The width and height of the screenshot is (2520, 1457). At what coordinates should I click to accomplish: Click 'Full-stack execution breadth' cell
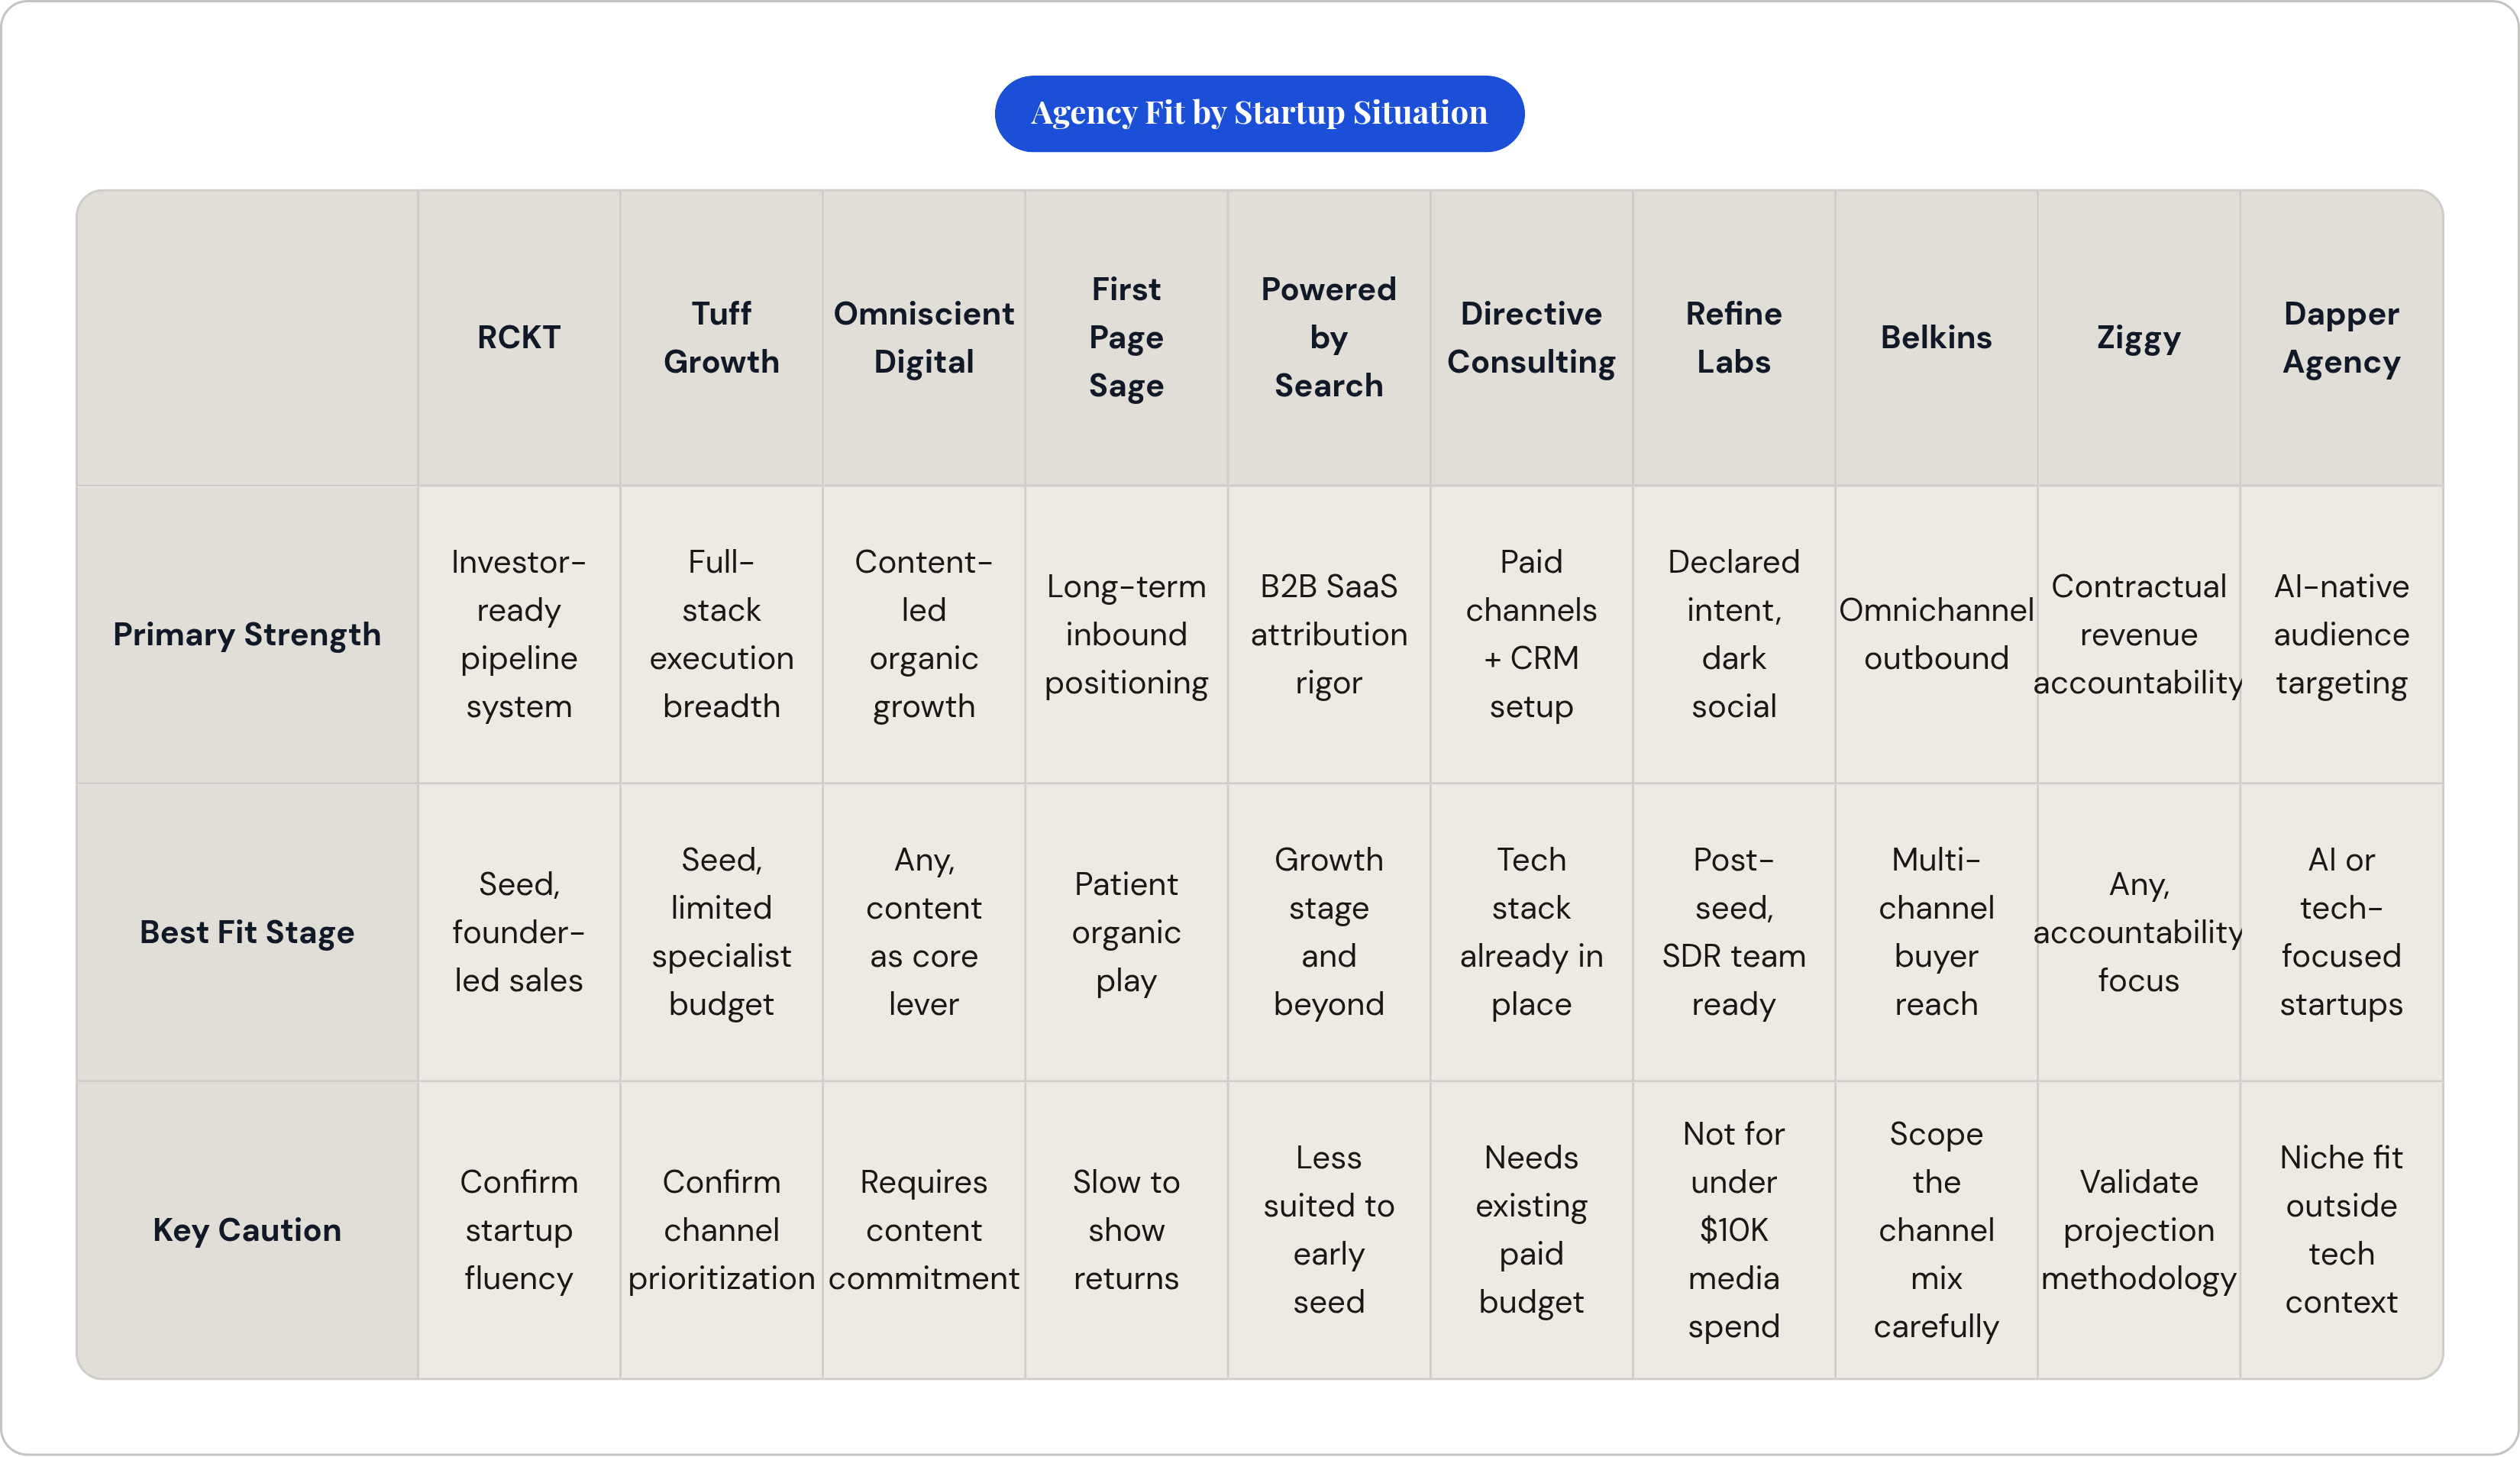point(721,634)
